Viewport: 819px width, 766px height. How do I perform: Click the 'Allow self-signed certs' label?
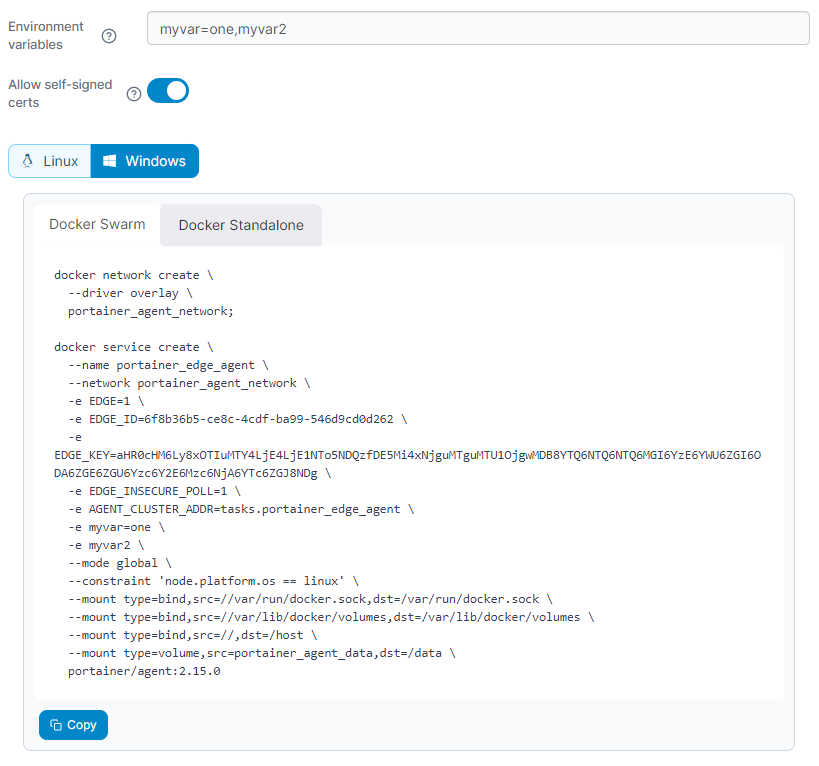[60, 93]
